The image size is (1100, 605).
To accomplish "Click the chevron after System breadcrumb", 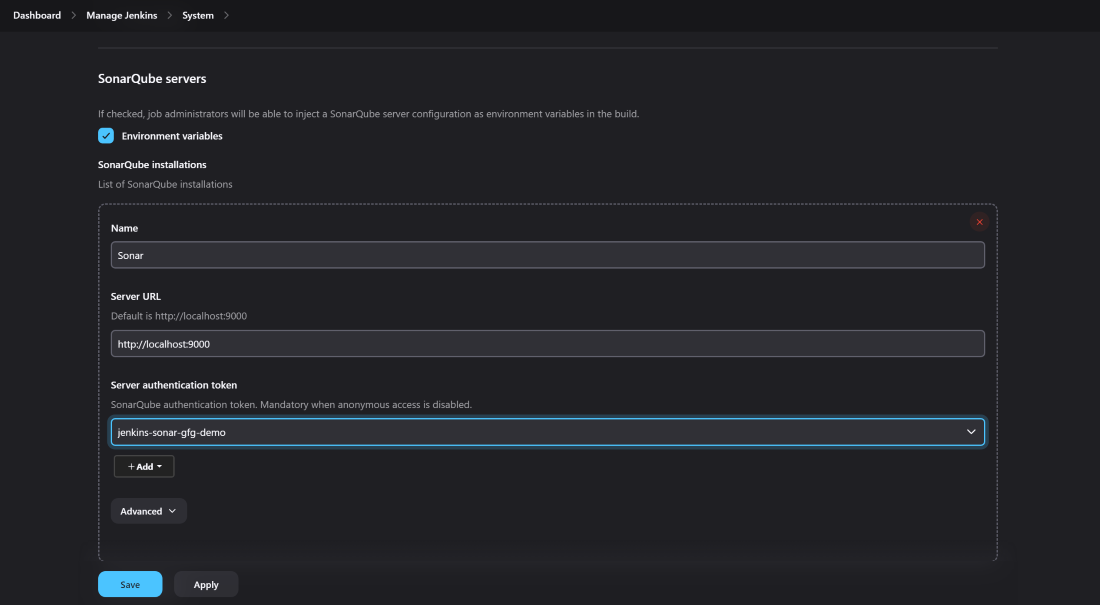I will tap(226, 15).
